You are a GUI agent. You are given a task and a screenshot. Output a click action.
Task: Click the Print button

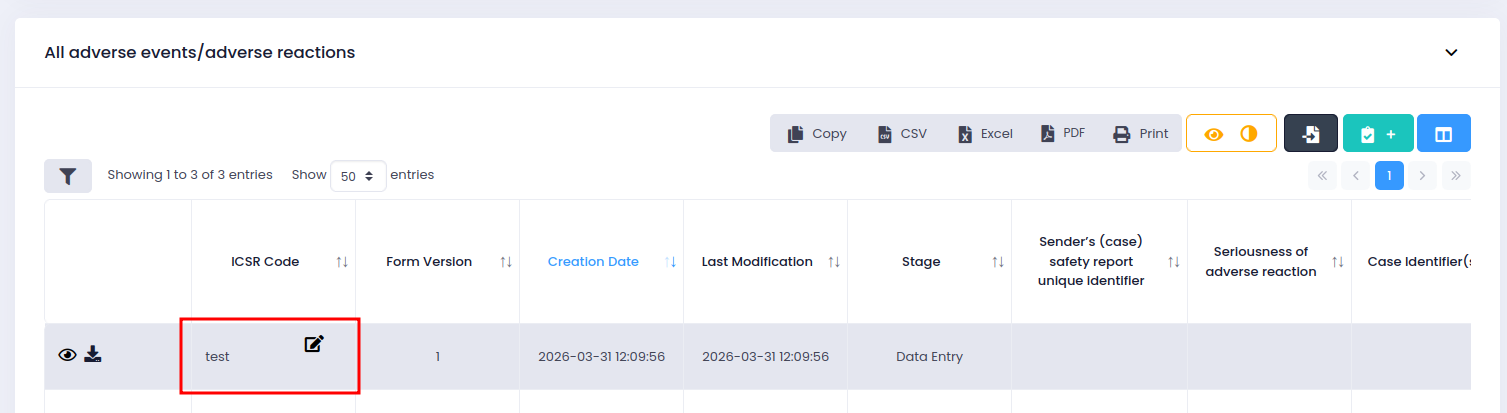(x=1140, y=133)
